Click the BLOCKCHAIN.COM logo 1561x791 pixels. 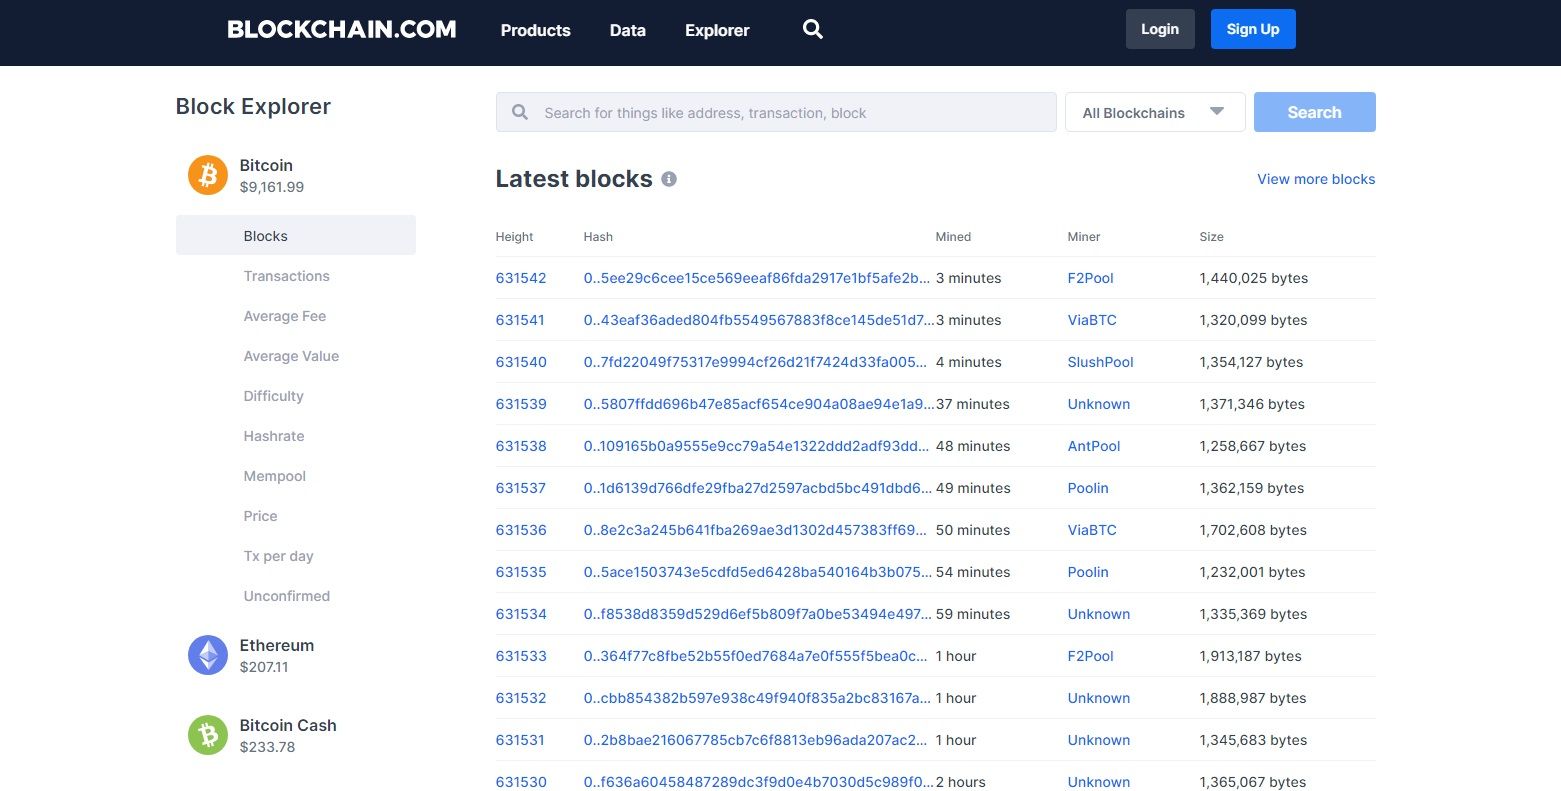click(342, 30)
